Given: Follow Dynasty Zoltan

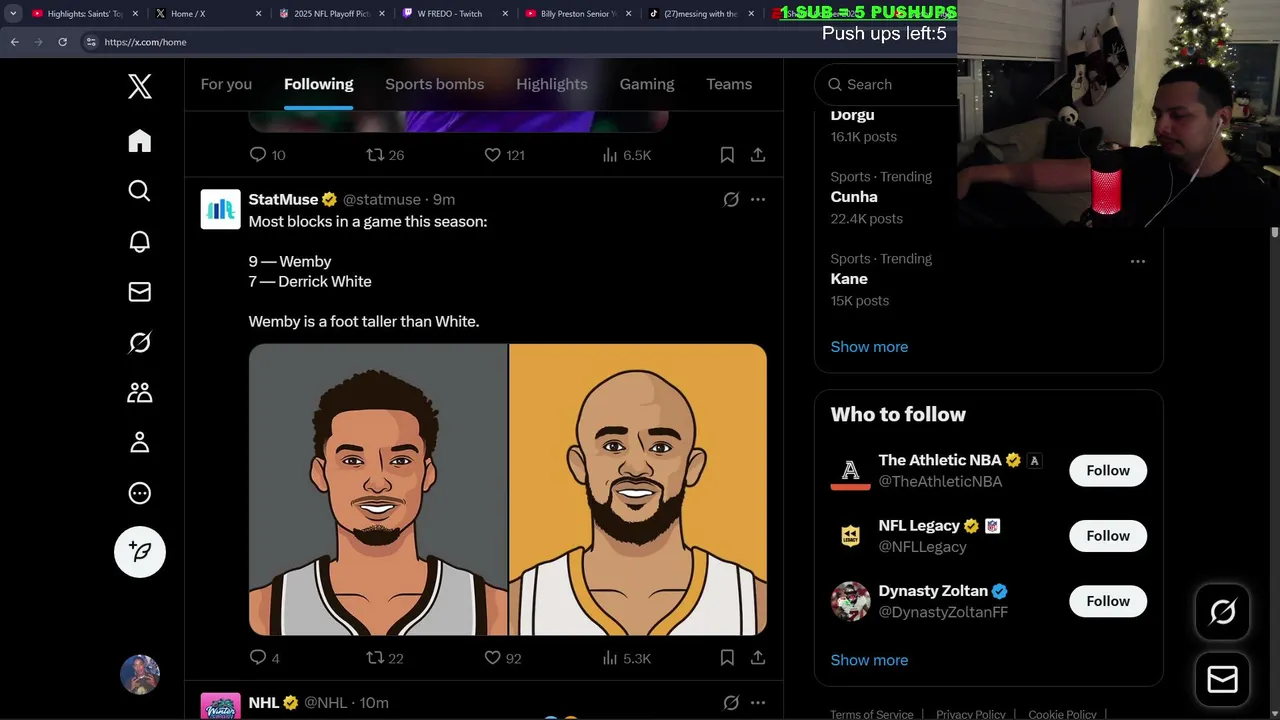Looking at the screenshot, I should pos(1108,601).
